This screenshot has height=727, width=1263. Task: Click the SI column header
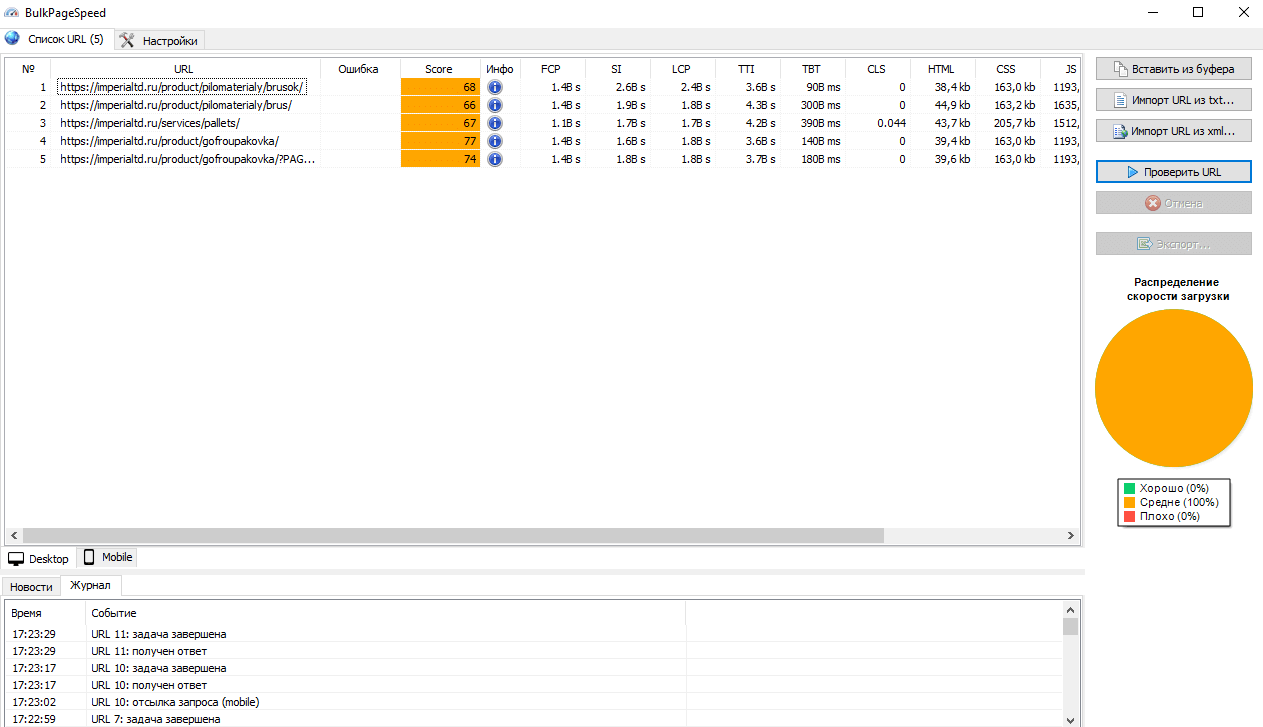point(617,69)
